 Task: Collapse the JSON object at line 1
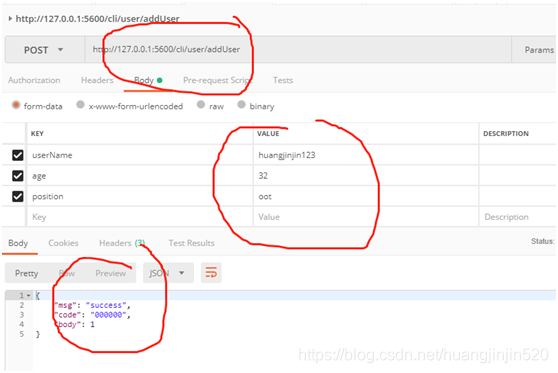point(28,295)
